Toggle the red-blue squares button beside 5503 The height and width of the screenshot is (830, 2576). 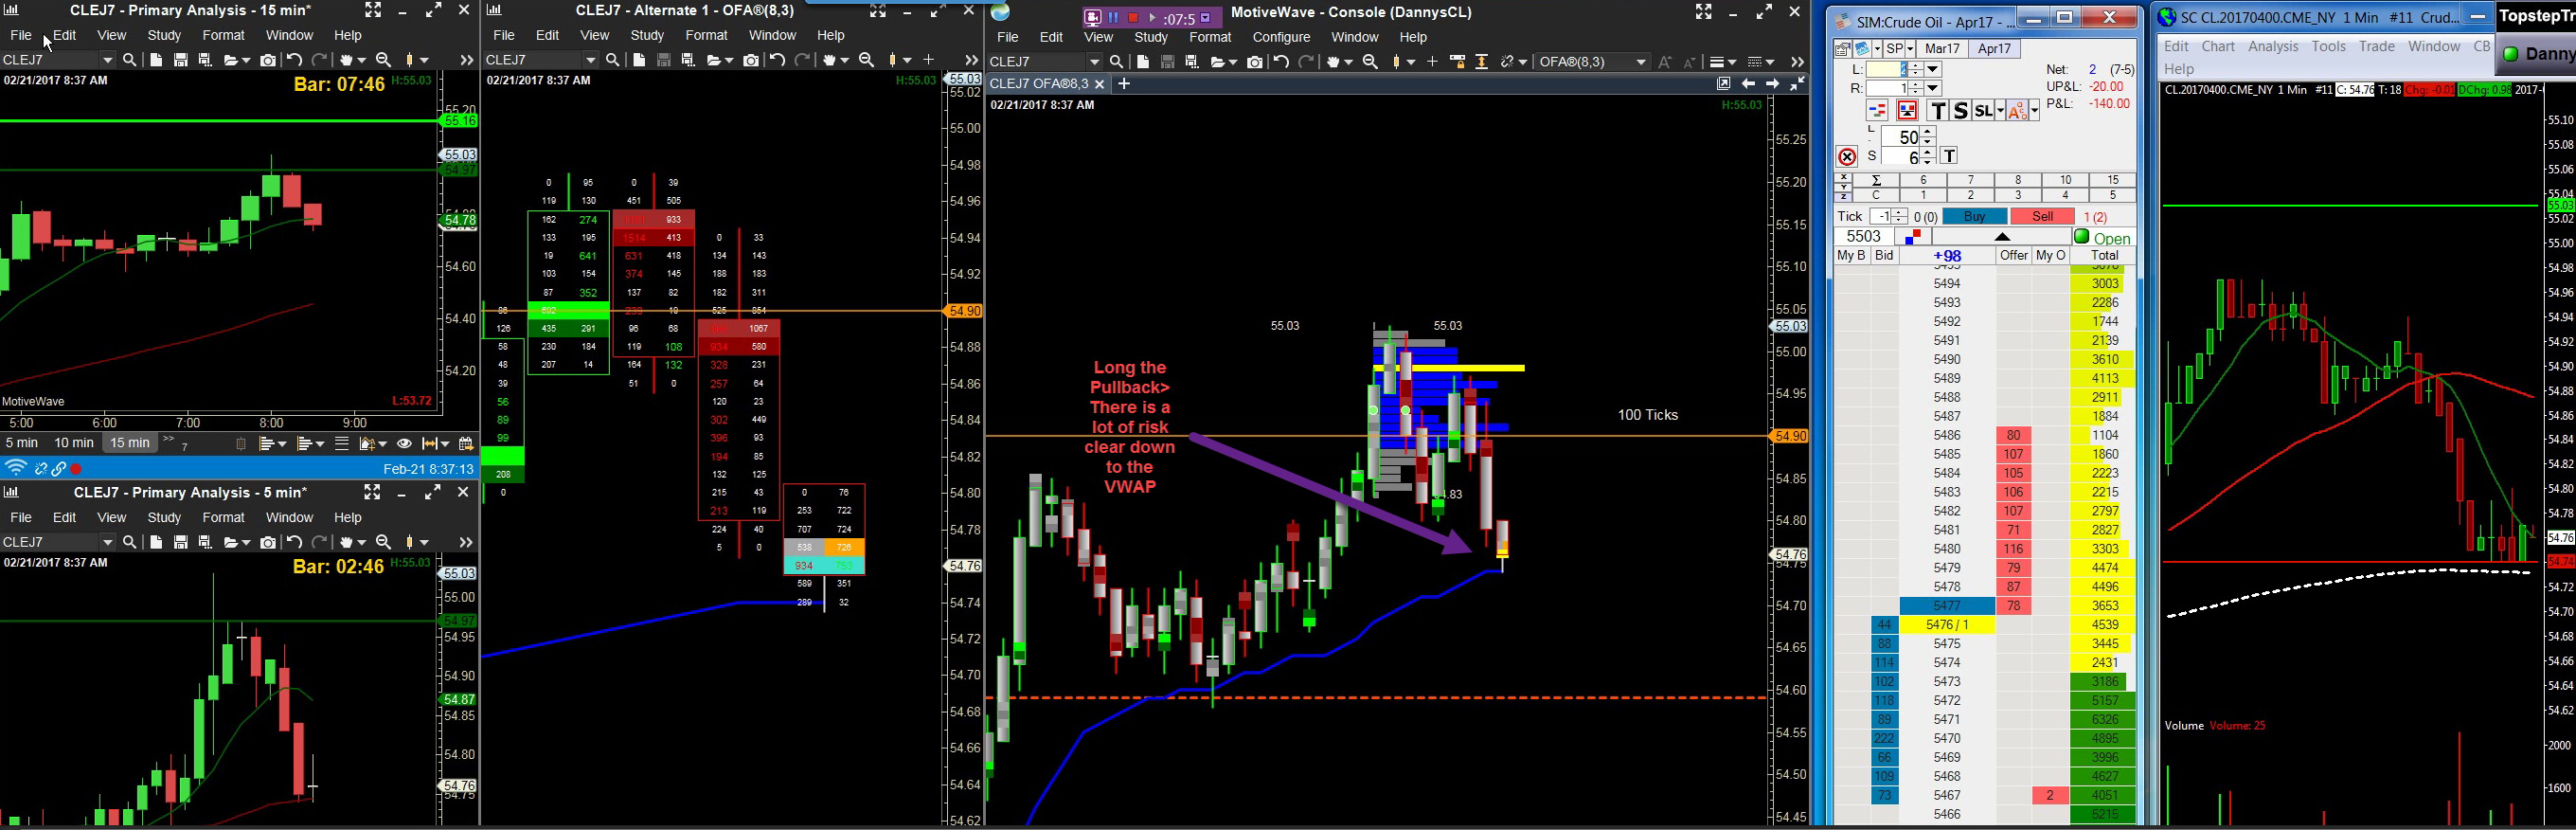[x=1913, y=237]
